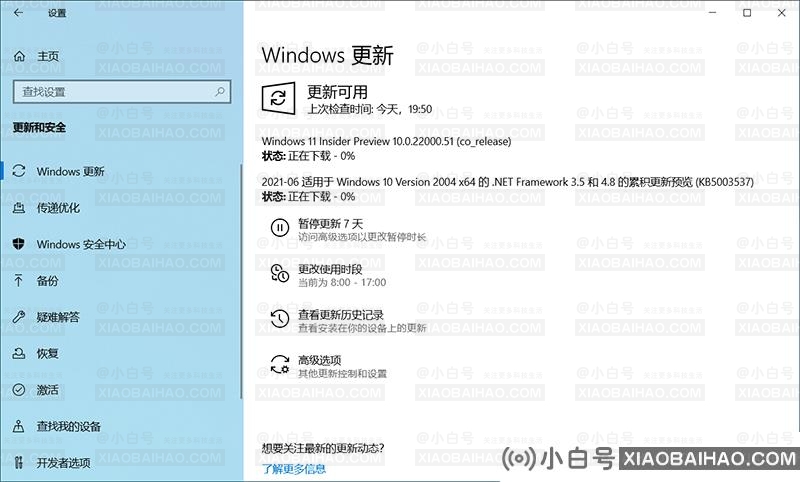Click 其他更新控制和设置 description
The height and width of the screenshot is (482, 800).
tap(342, 374)
